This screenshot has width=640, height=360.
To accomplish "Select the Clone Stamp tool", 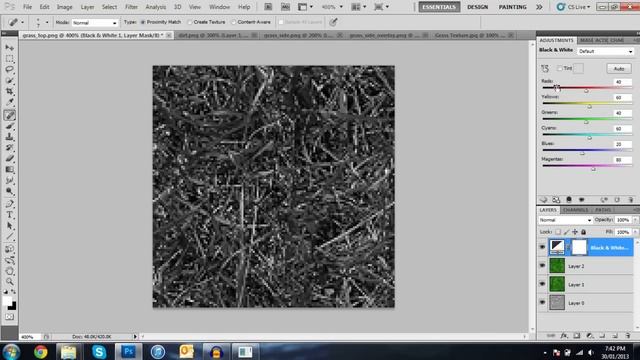I will click(9, 138).
